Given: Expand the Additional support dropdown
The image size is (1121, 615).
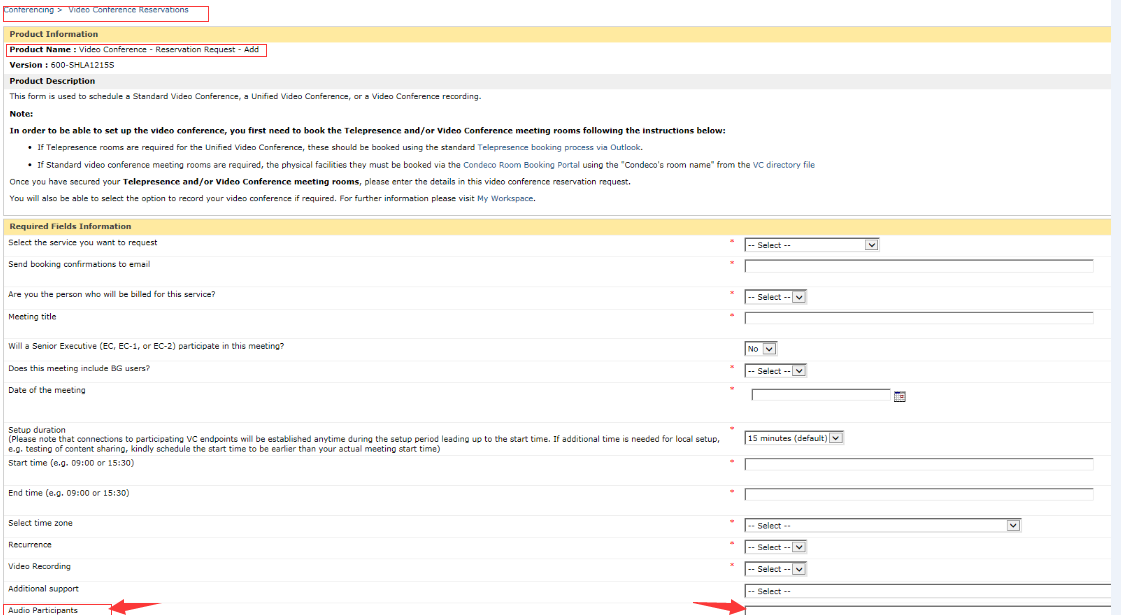Looking at the screenshot, I should [x=926, y=591].
